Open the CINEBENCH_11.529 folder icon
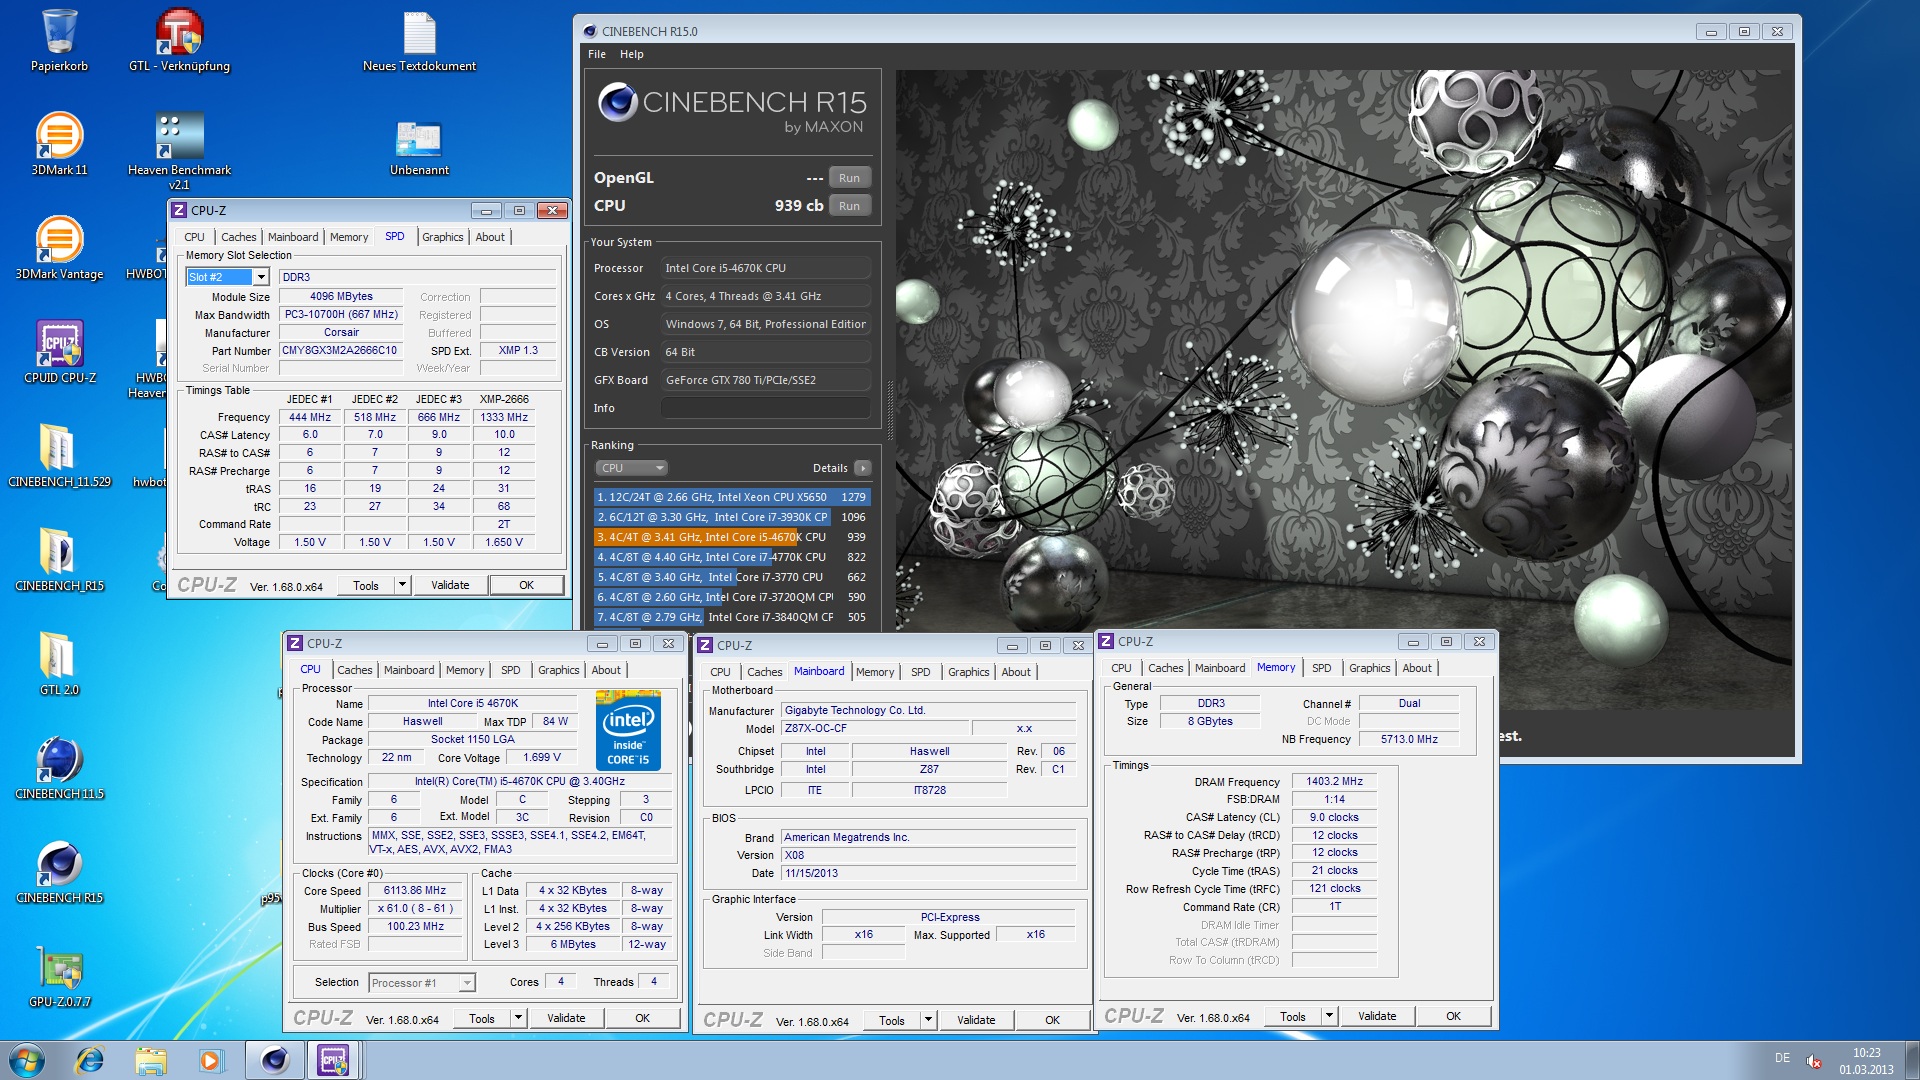Screen dimensions: 1920x1080 59,456
